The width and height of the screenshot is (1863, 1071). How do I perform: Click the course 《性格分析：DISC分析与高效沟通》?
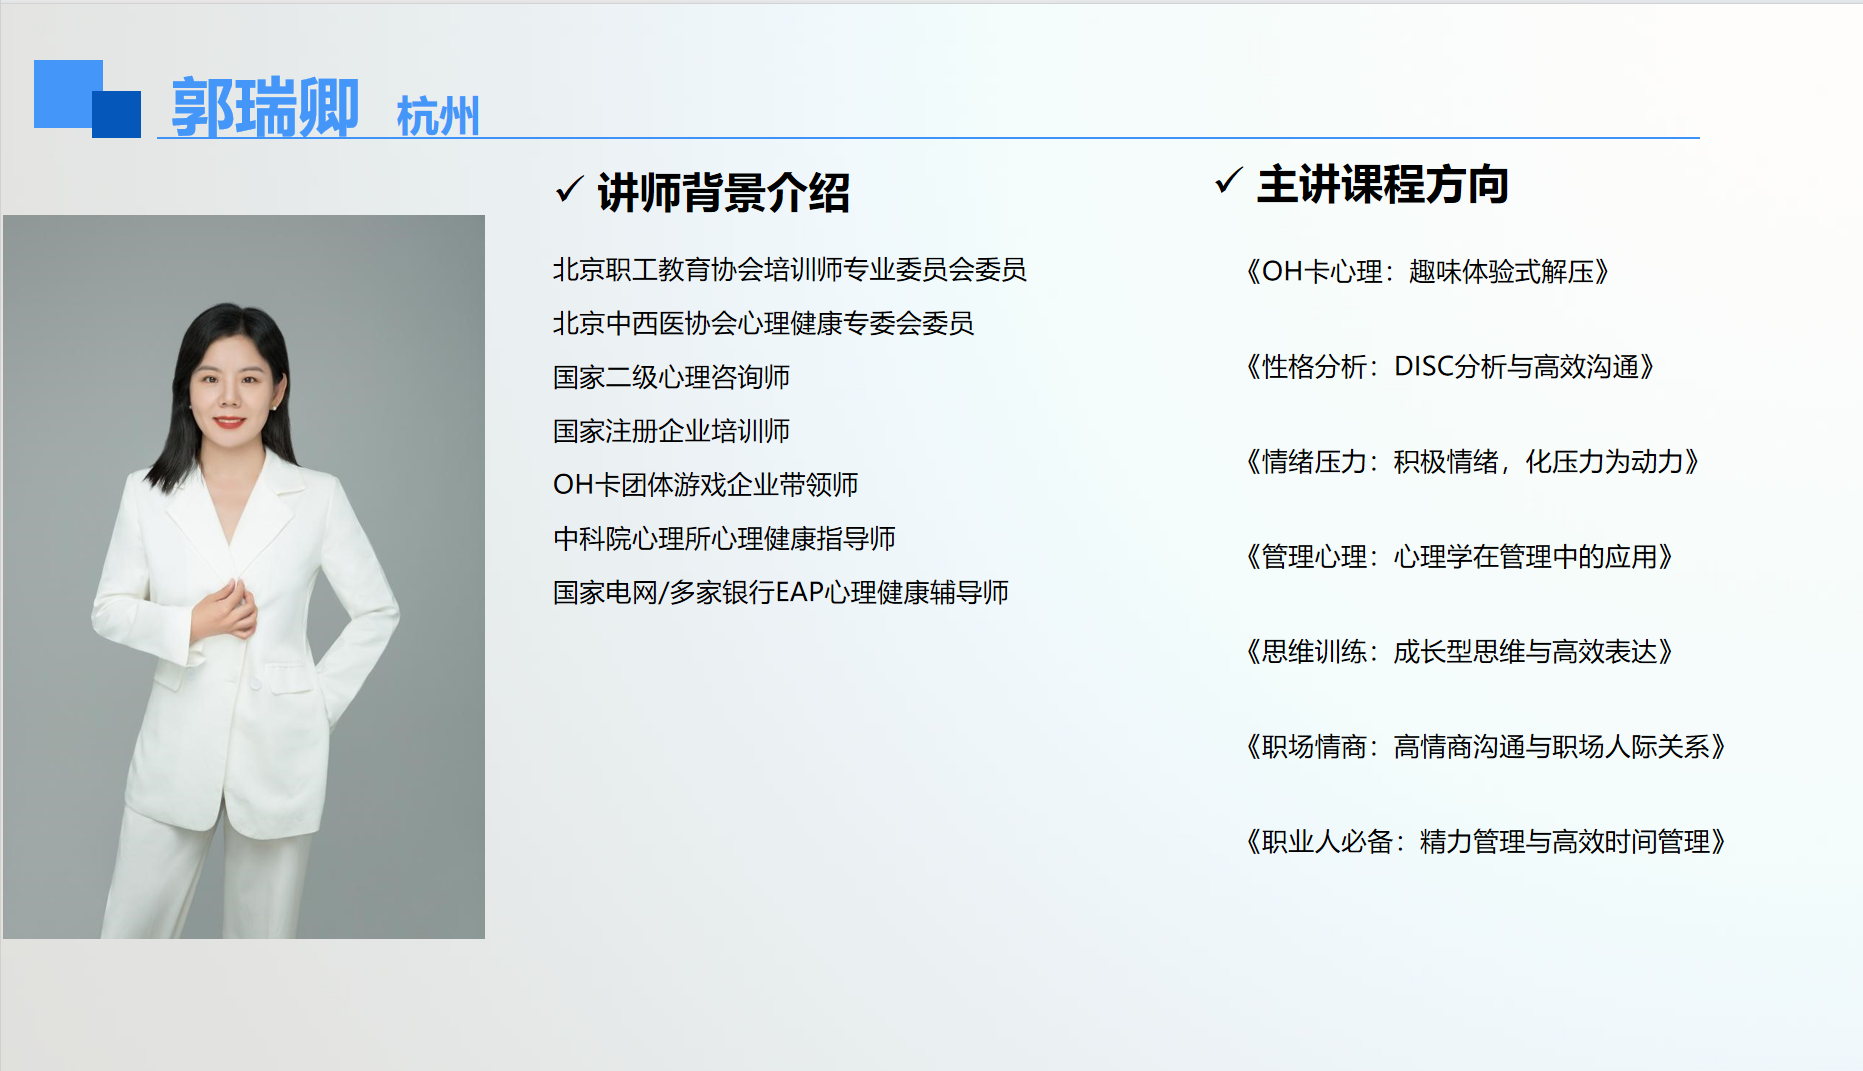(x=1449, y=367)
